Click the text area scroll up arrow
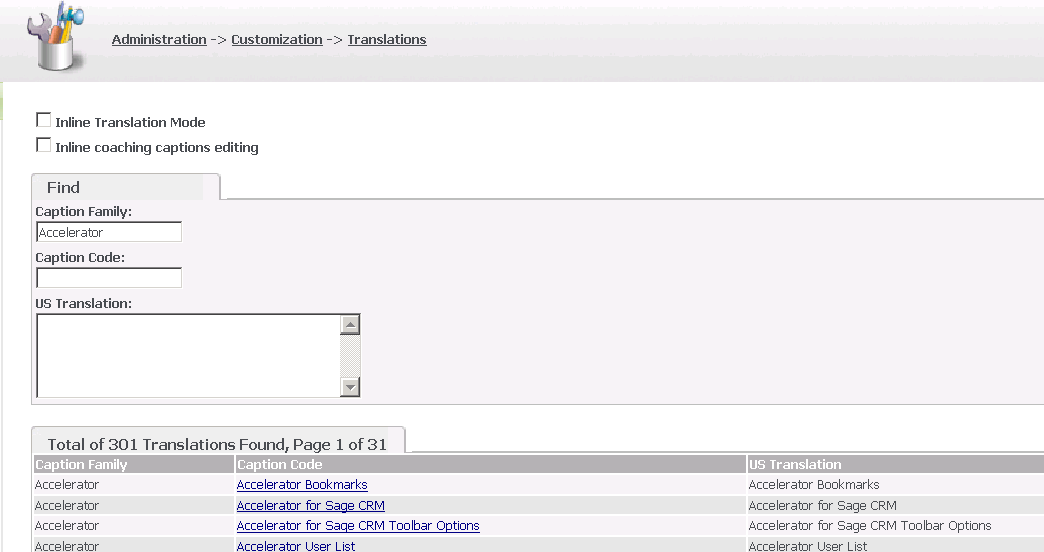The width and height of the screenshot is (1044, 552). click(x=350, y=324)
